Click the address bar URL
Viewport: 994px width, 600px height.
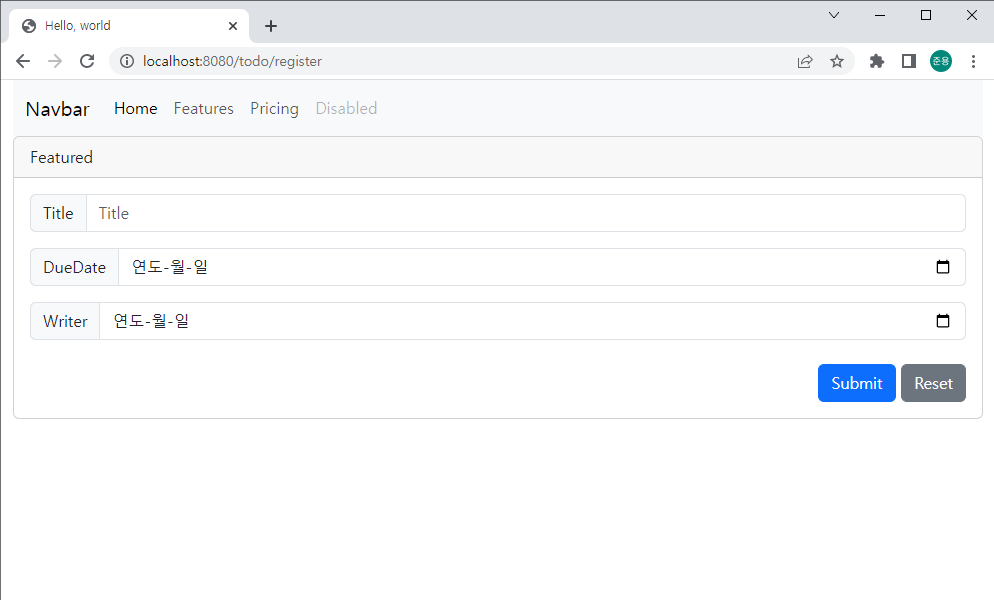232,61
